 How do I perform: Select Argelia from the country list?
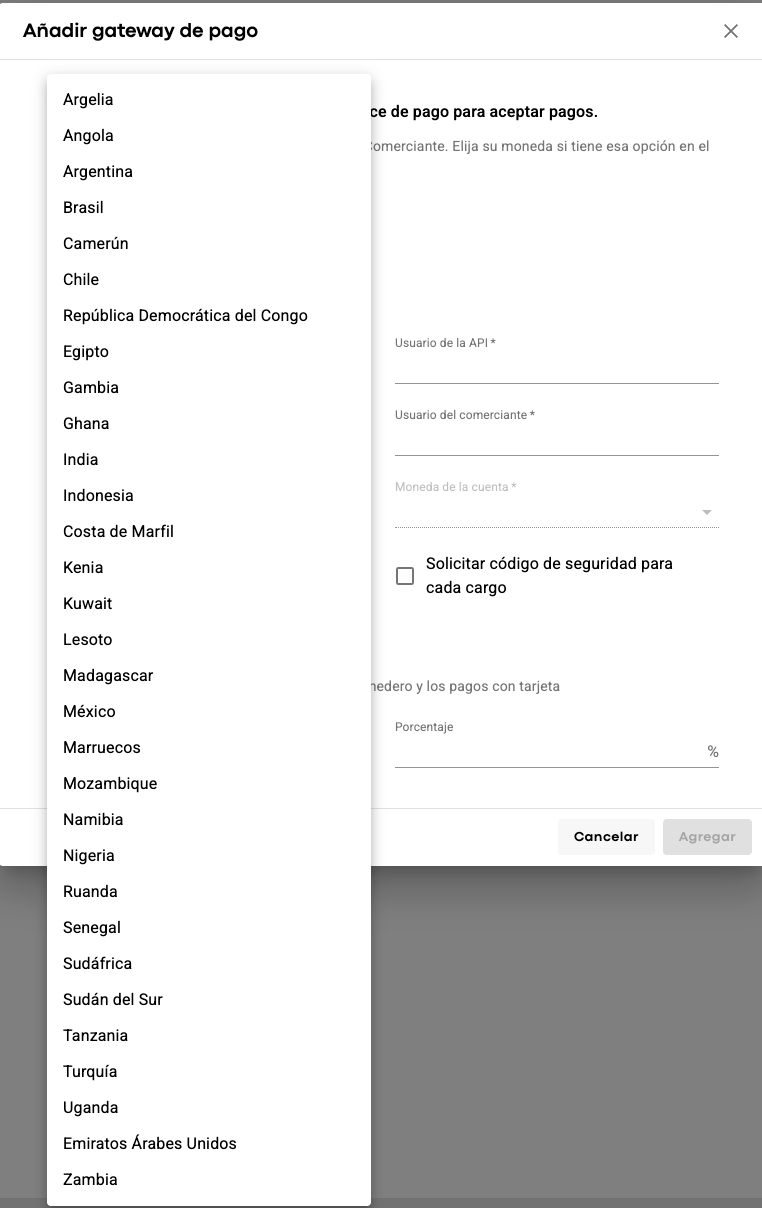click(x=88, y=99)
